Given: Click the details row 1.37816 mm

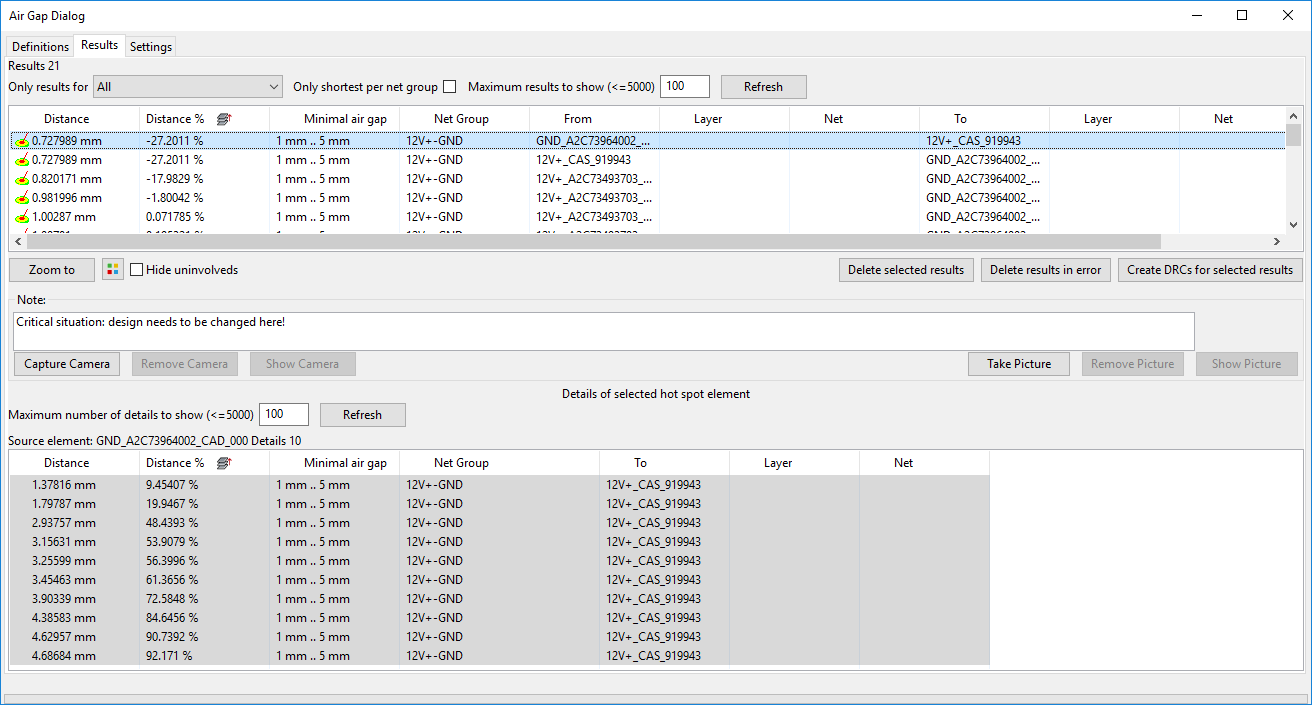Looking at the screenshot, I should (499, 485).
